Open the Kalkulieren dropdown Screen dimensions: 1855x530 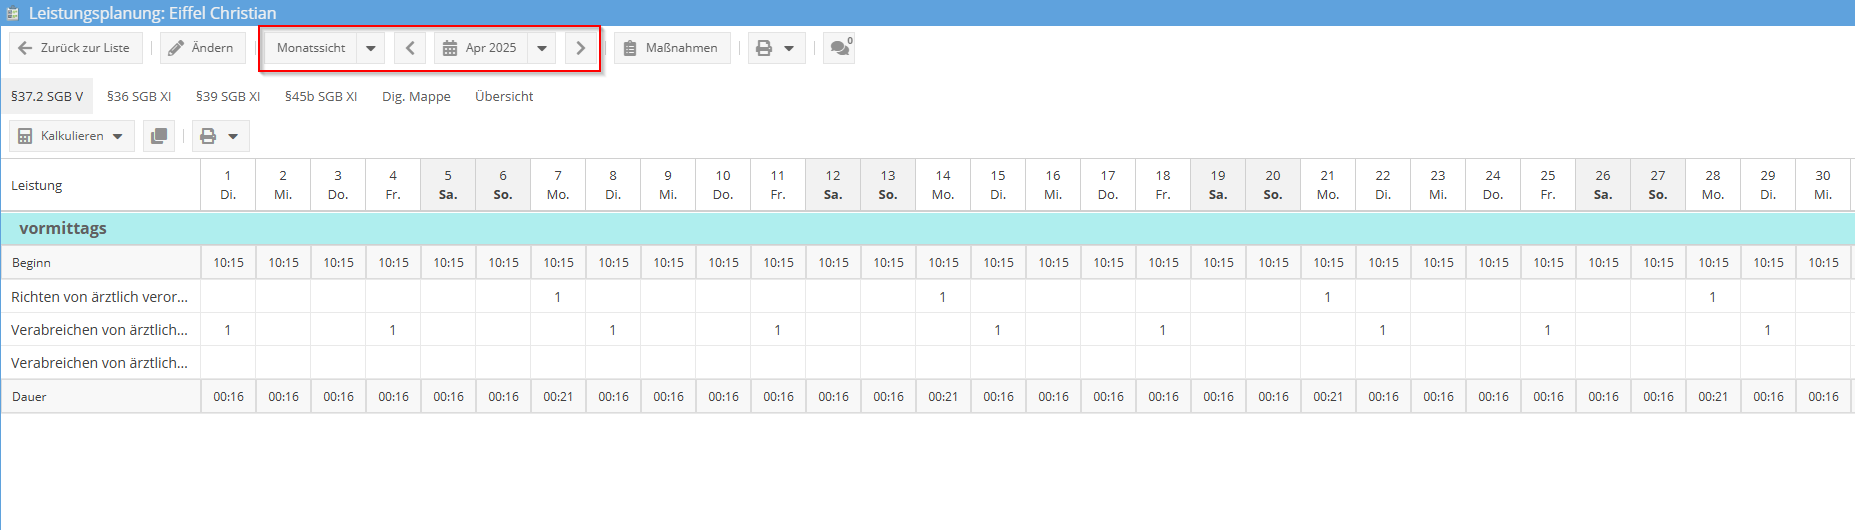click(71, 136)
